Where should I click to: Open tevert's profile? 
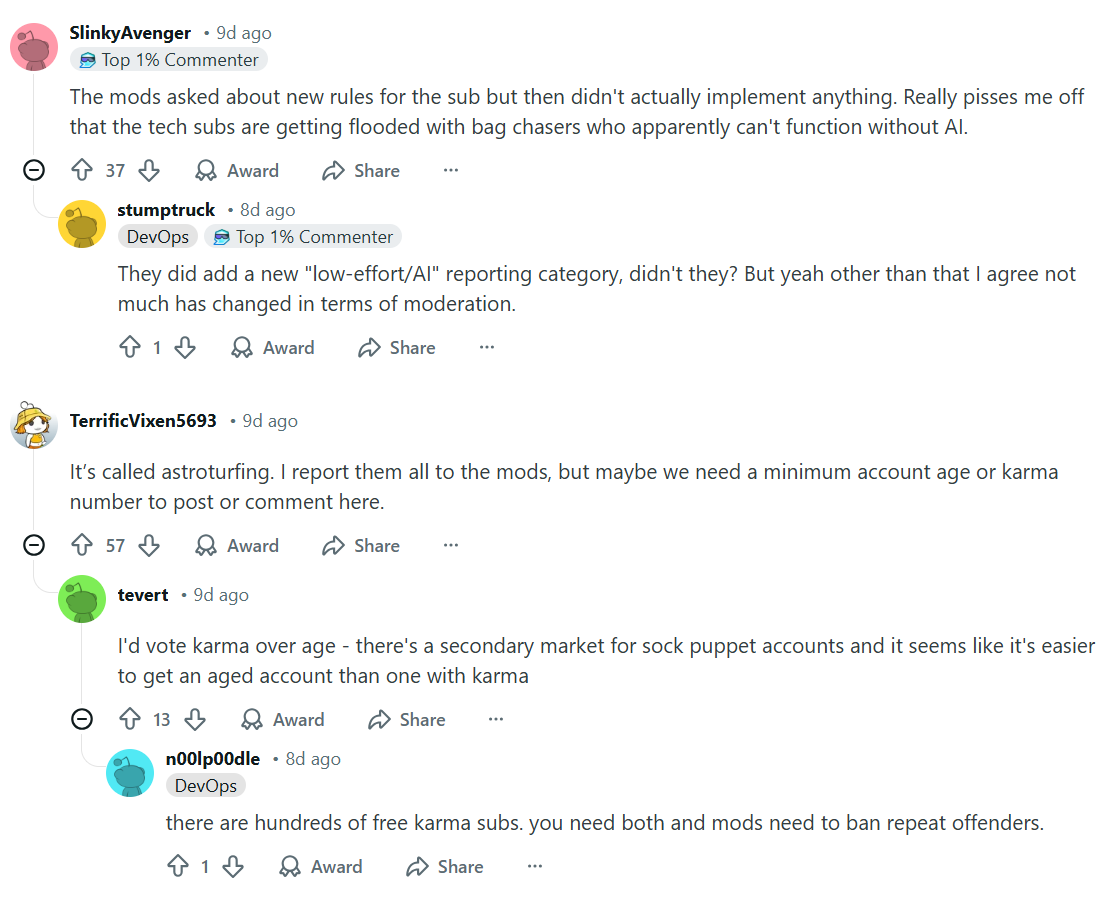tap(143, 594)
